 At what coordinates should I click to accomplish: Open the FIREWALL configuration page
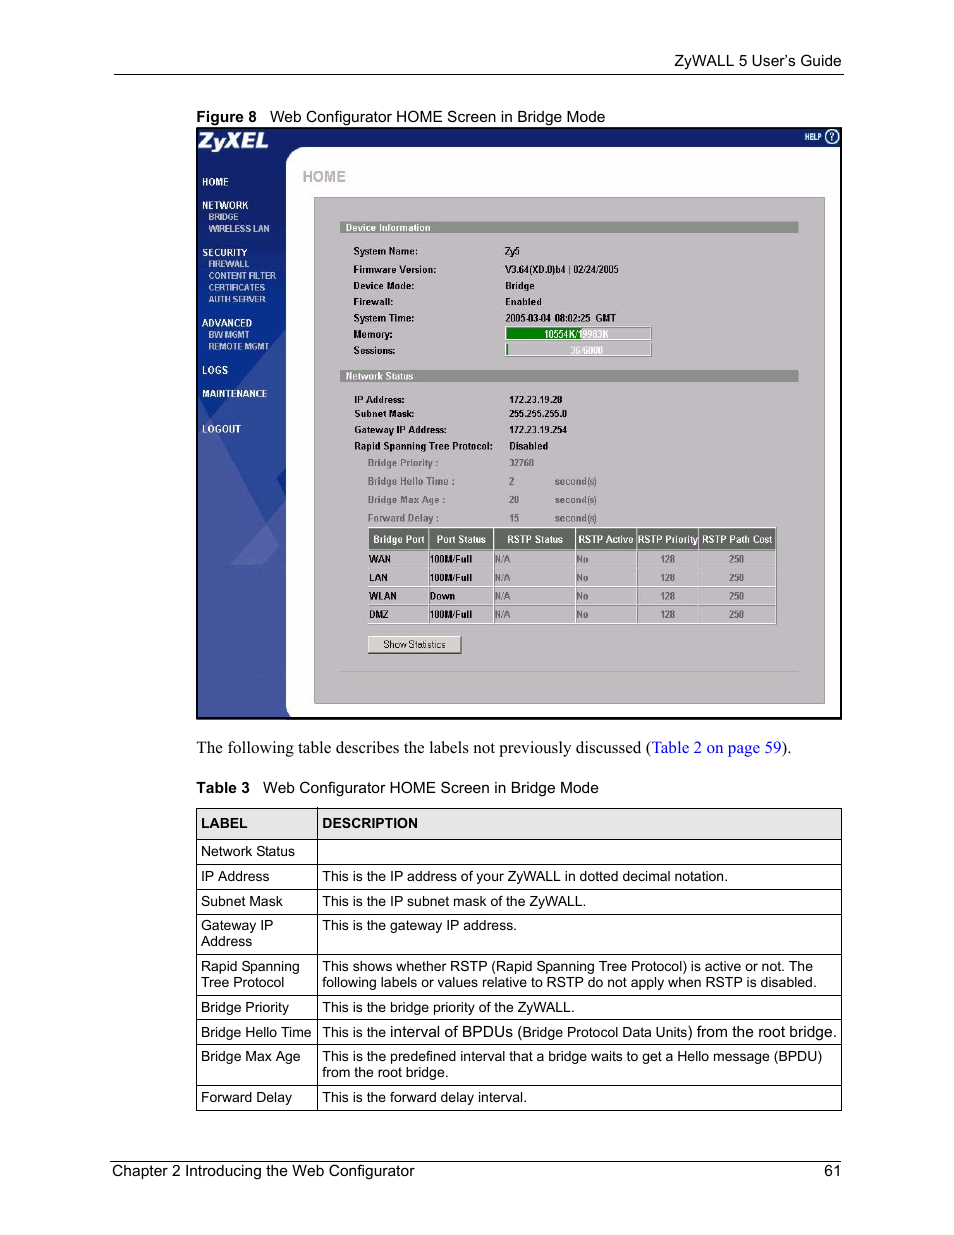coord(227,264)
